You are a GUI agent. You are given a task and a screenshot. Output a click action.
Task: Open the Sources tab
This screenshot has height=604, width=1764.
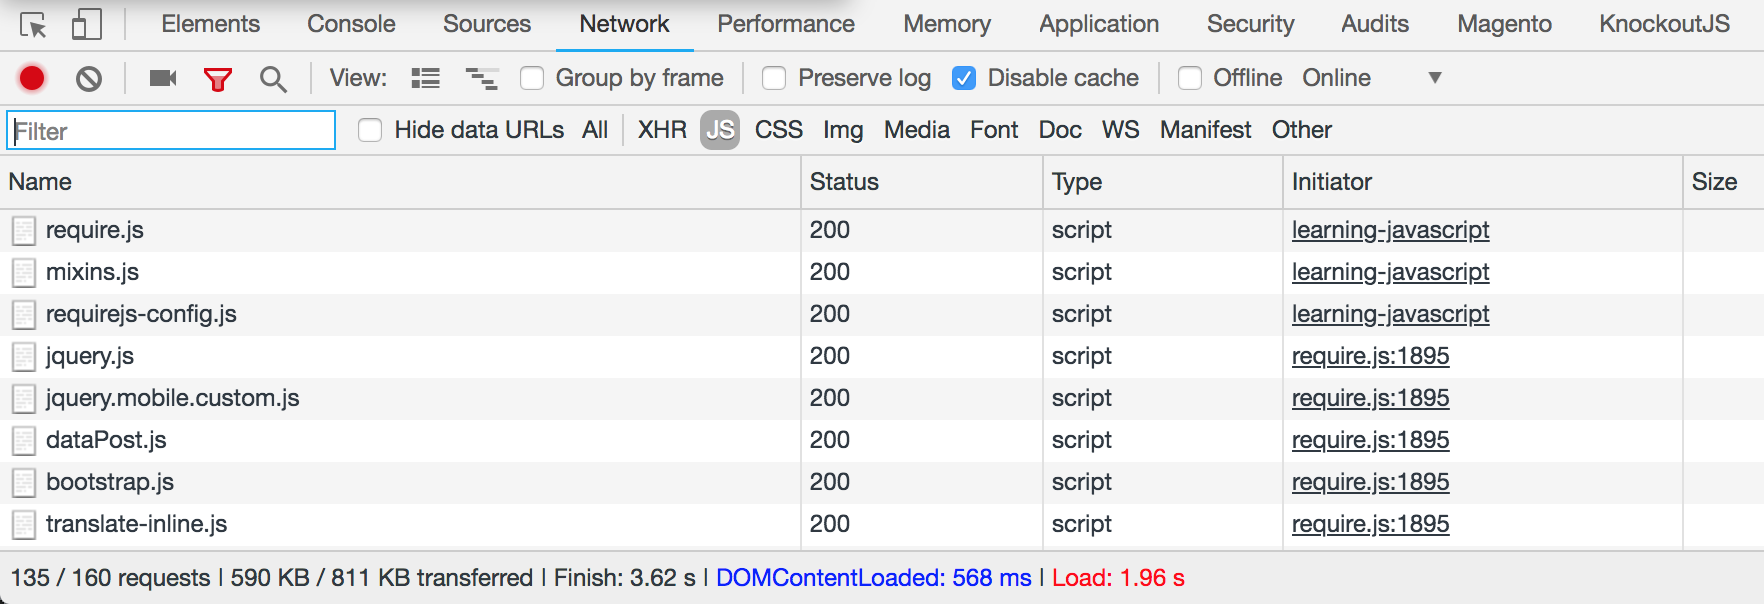[x=487, y=24]
